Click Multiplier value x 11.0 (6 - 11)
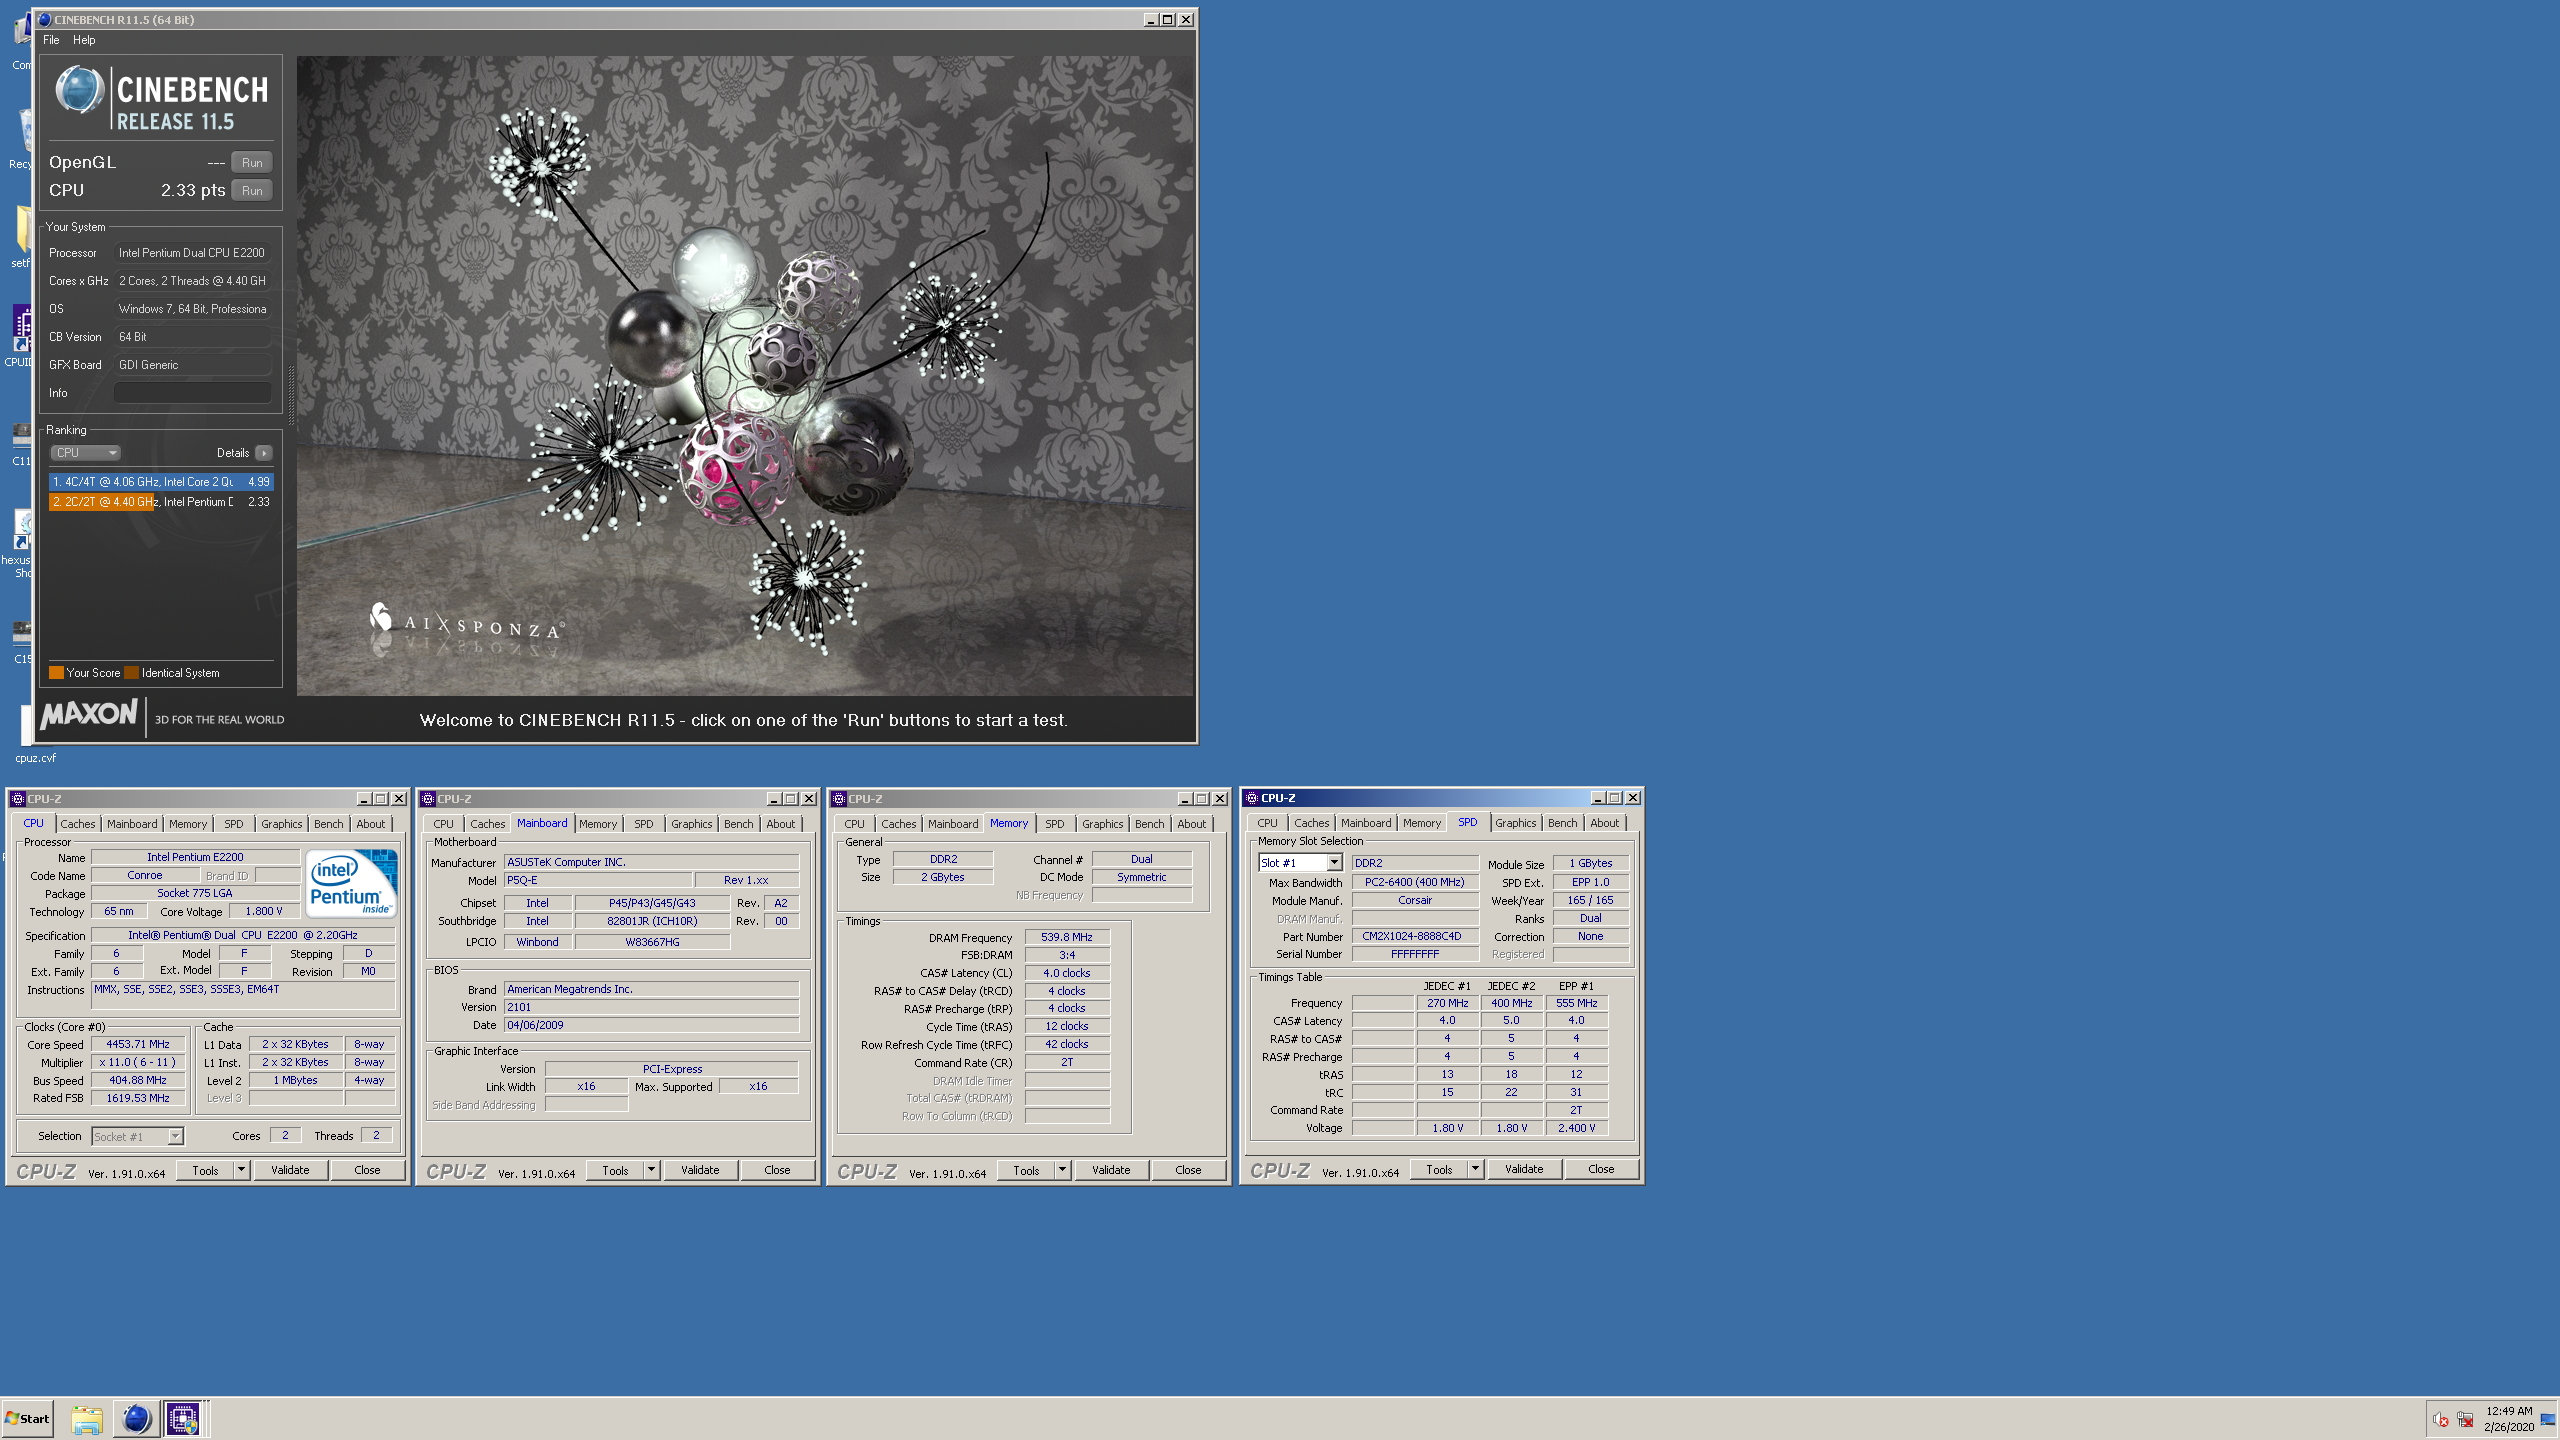2560x1440 pixels. click(138, 1062)
